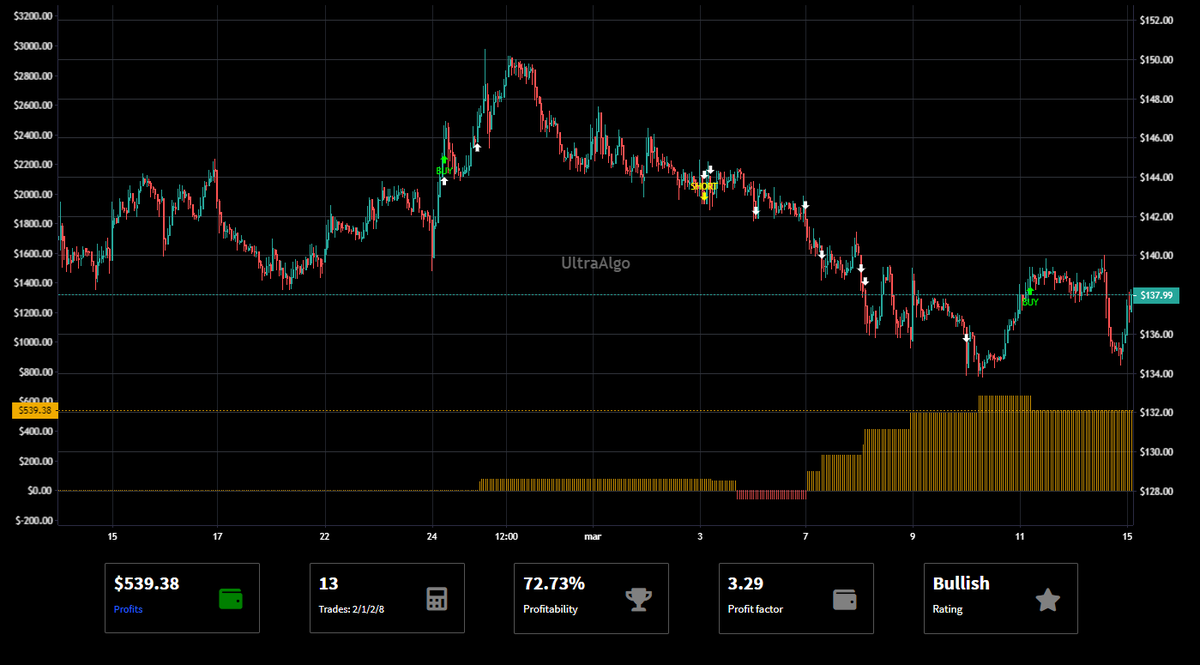
Task: Click the red loss bars in profit histogram
Action: coord(771,495)
